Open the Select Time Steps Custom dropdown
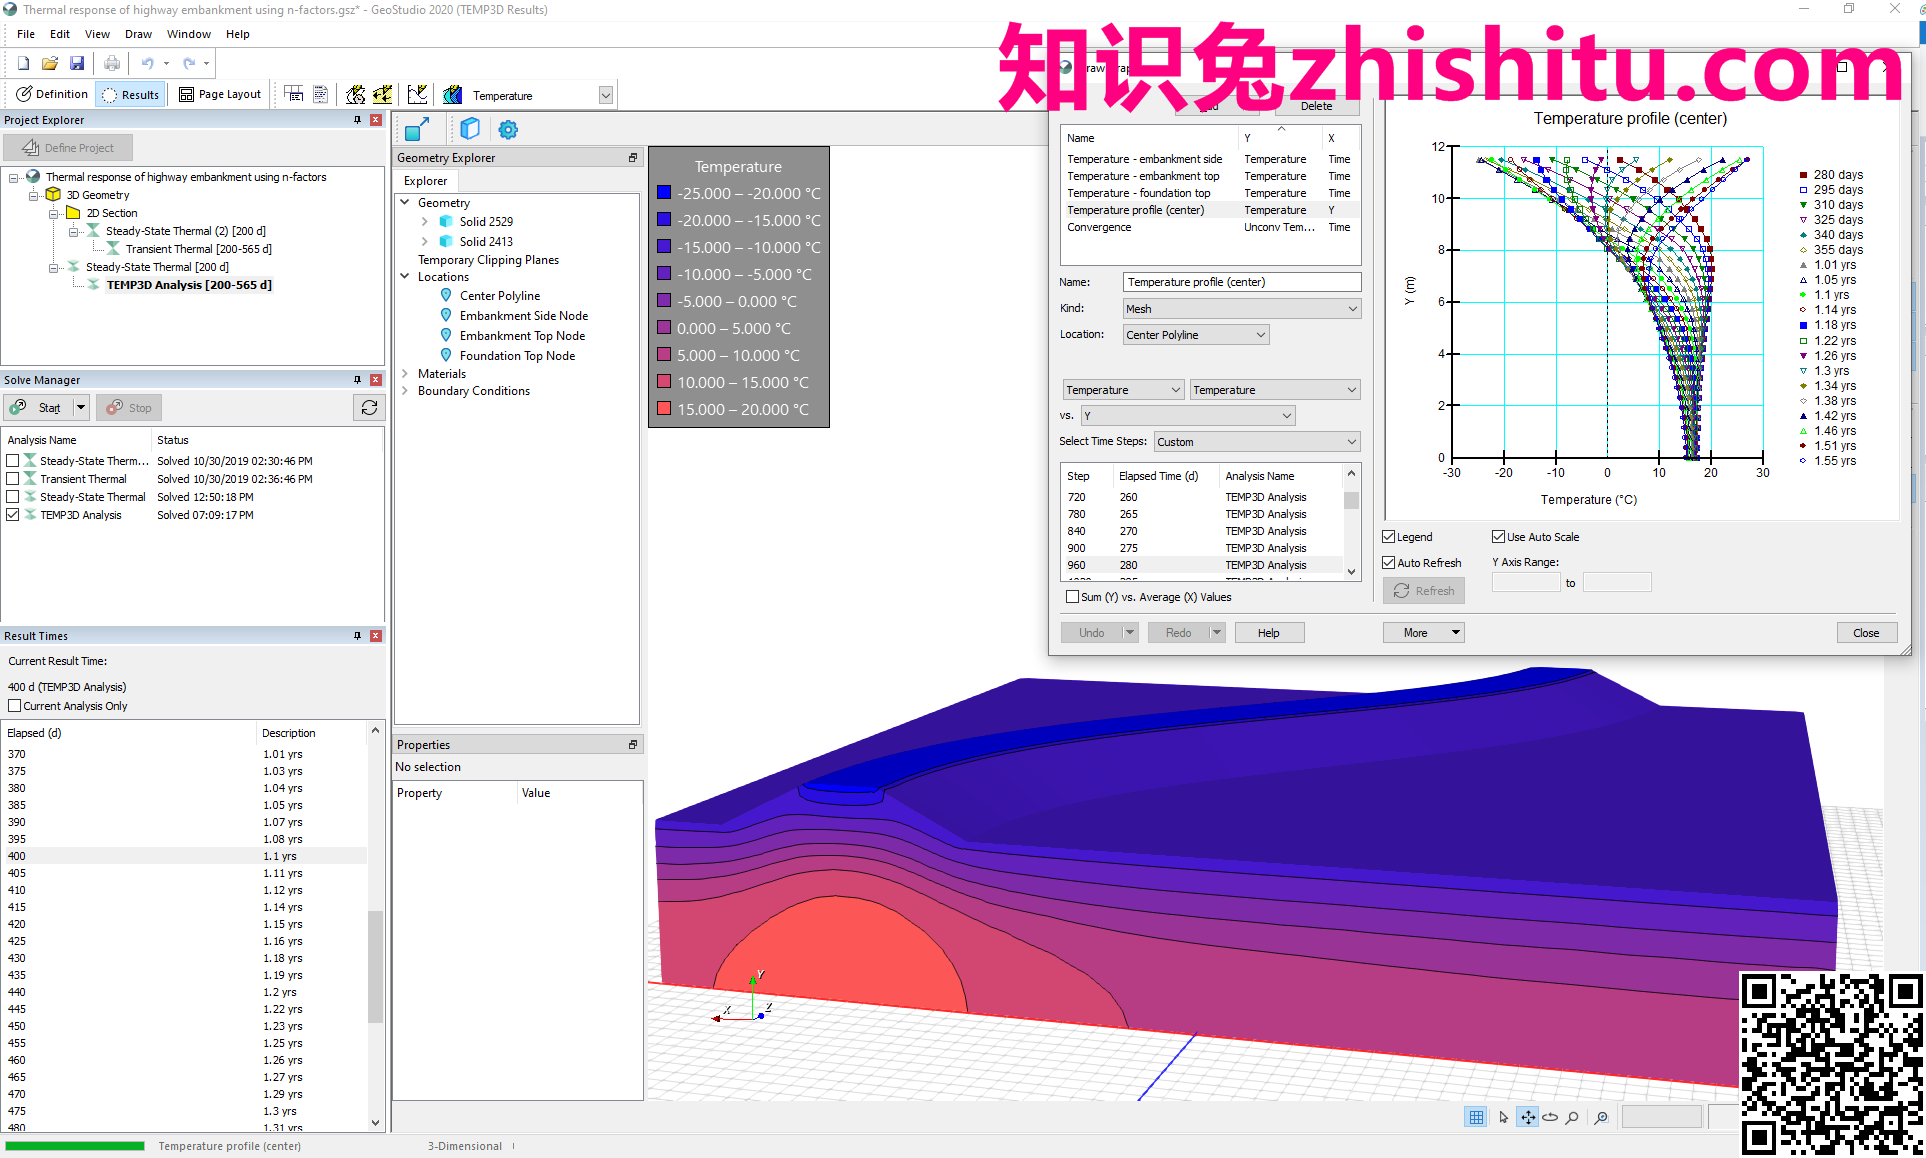 pyautogui.click(x=1258, y=442)
